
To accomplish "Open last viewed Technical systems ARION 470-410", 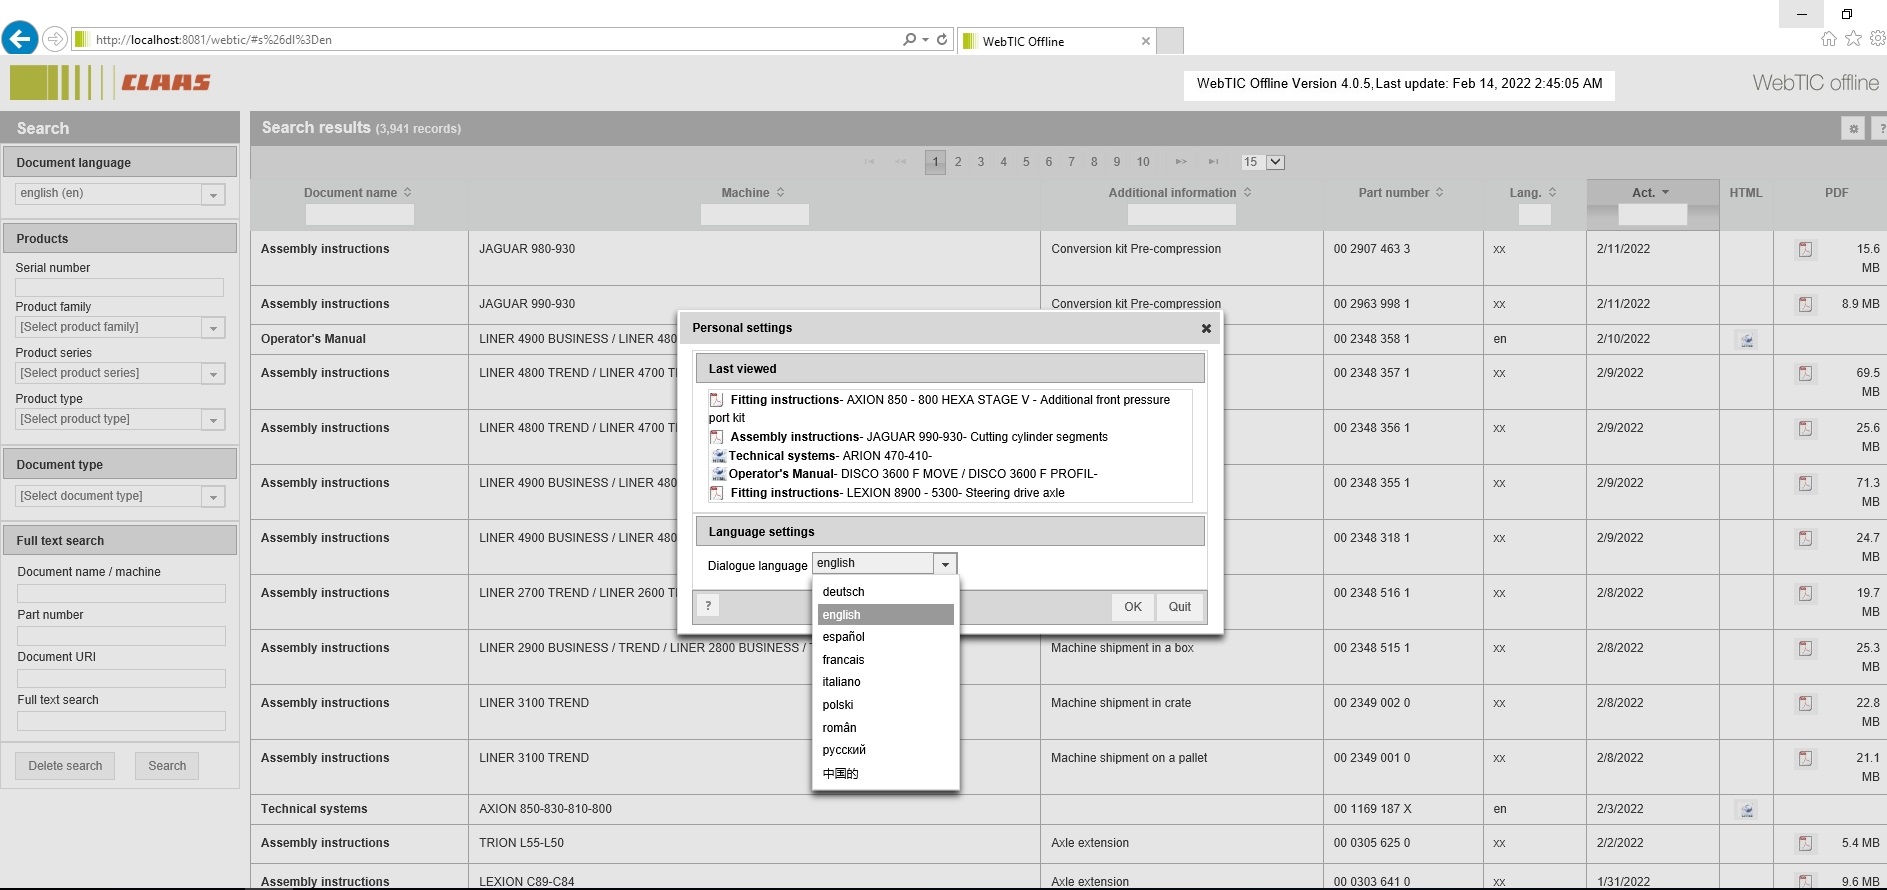I will tap(820, 456).
